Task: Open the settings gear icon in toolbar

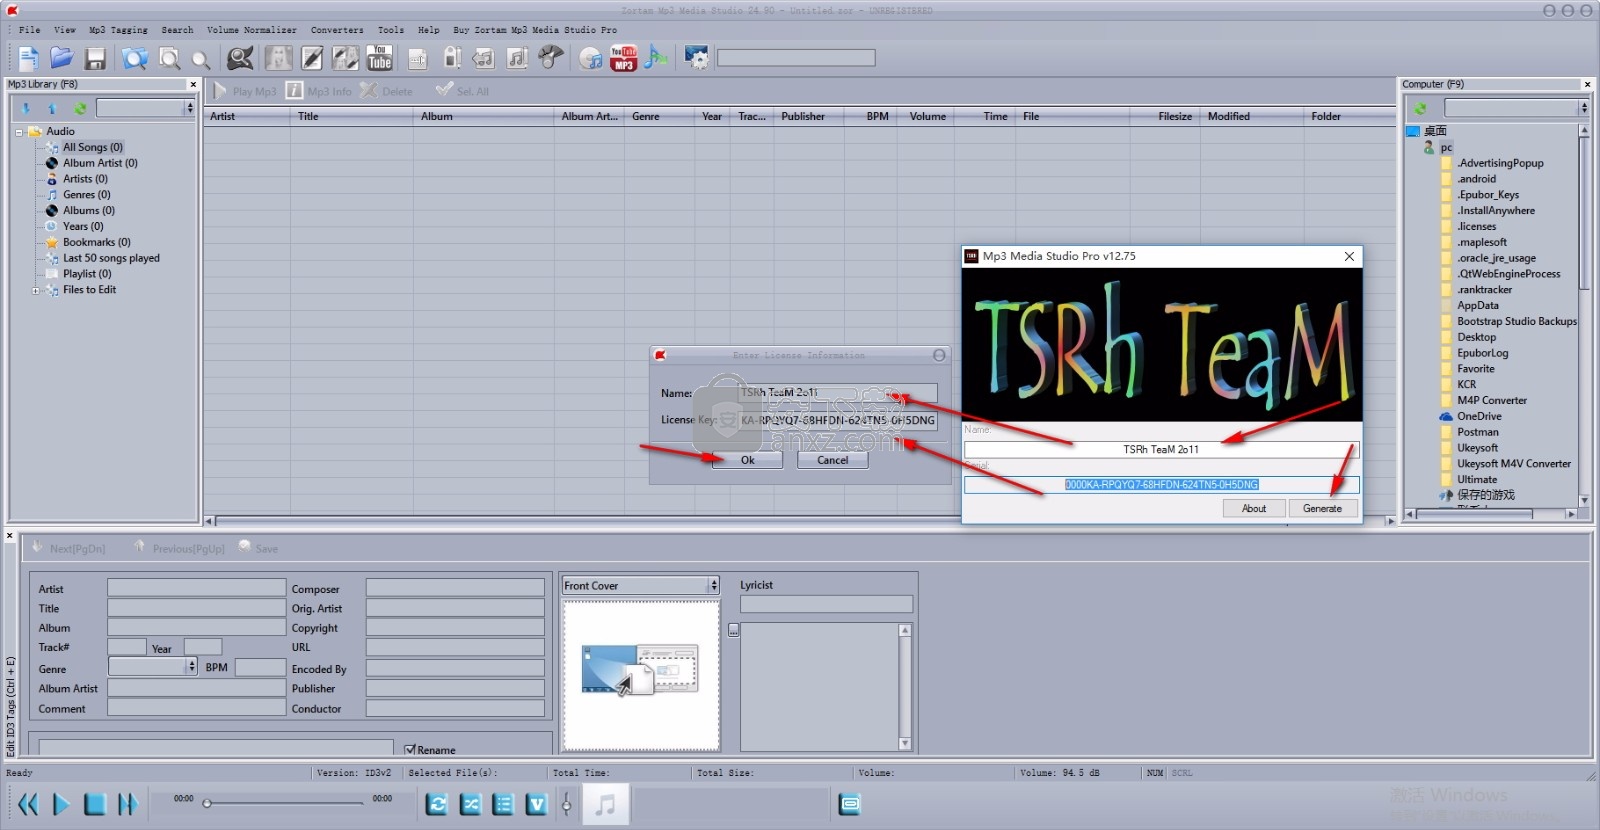Action: (696, 58)
